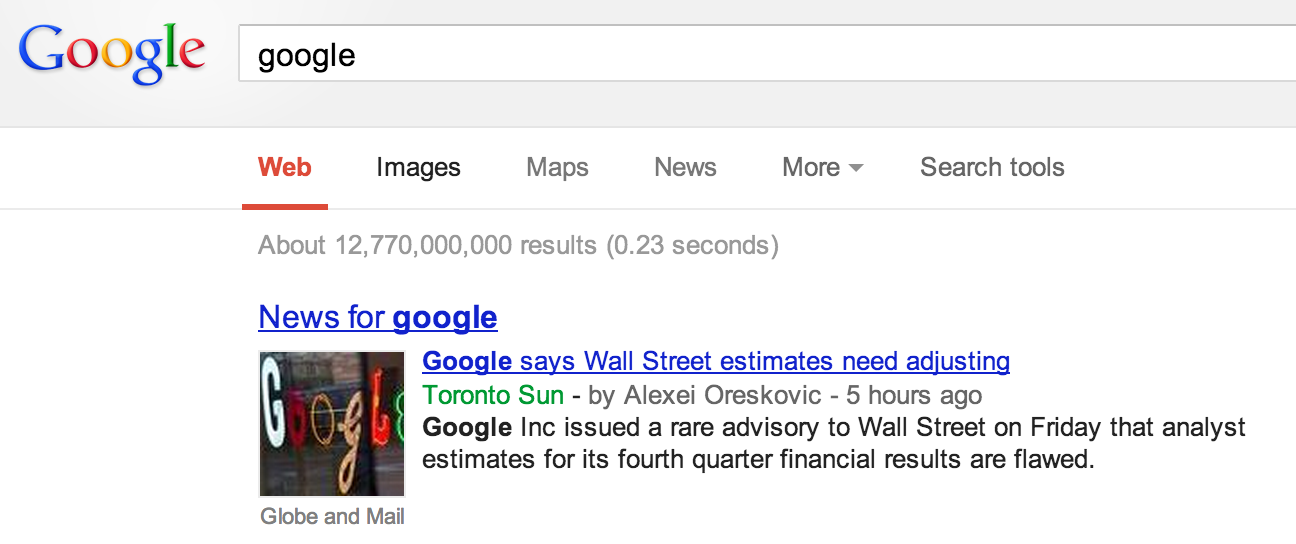The width and height of the screenshot is (1296, 544).
Task: Open Search tools options
Action: pyautogui.click(x=992, y=168)
